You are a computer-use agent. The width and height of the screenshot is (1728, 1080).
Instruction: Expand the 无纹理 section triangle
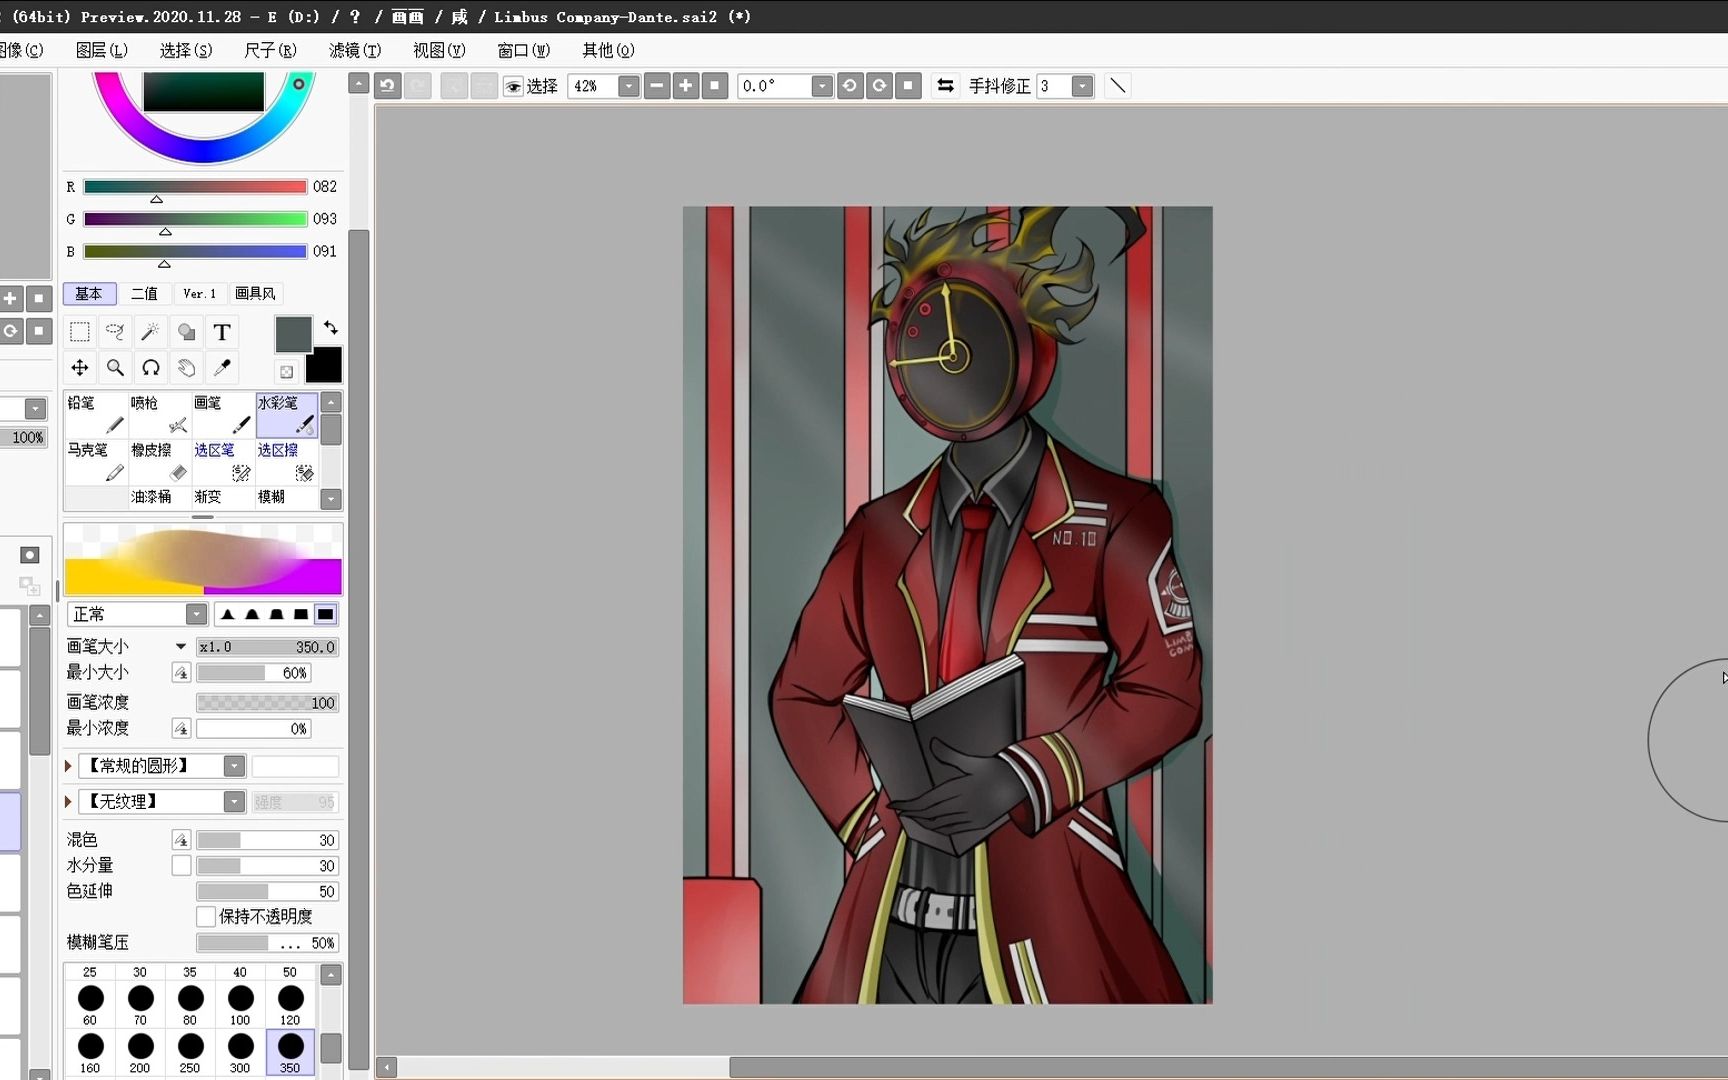point(68,802)
